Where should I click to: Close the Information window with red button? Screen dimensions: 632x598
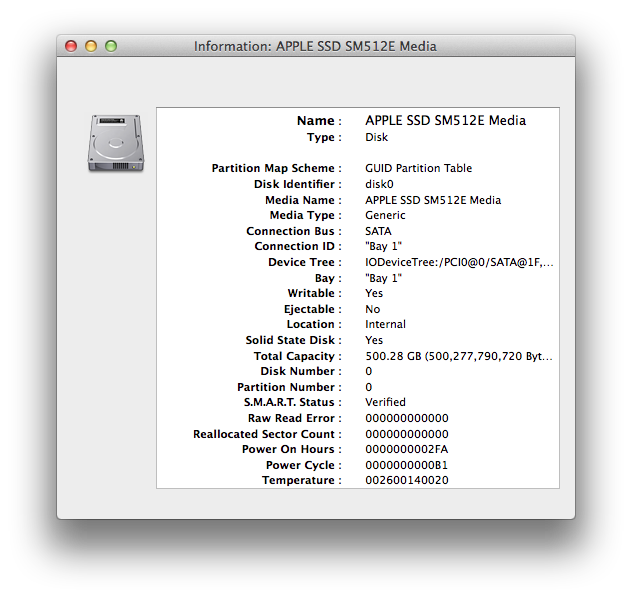point(71,46)
